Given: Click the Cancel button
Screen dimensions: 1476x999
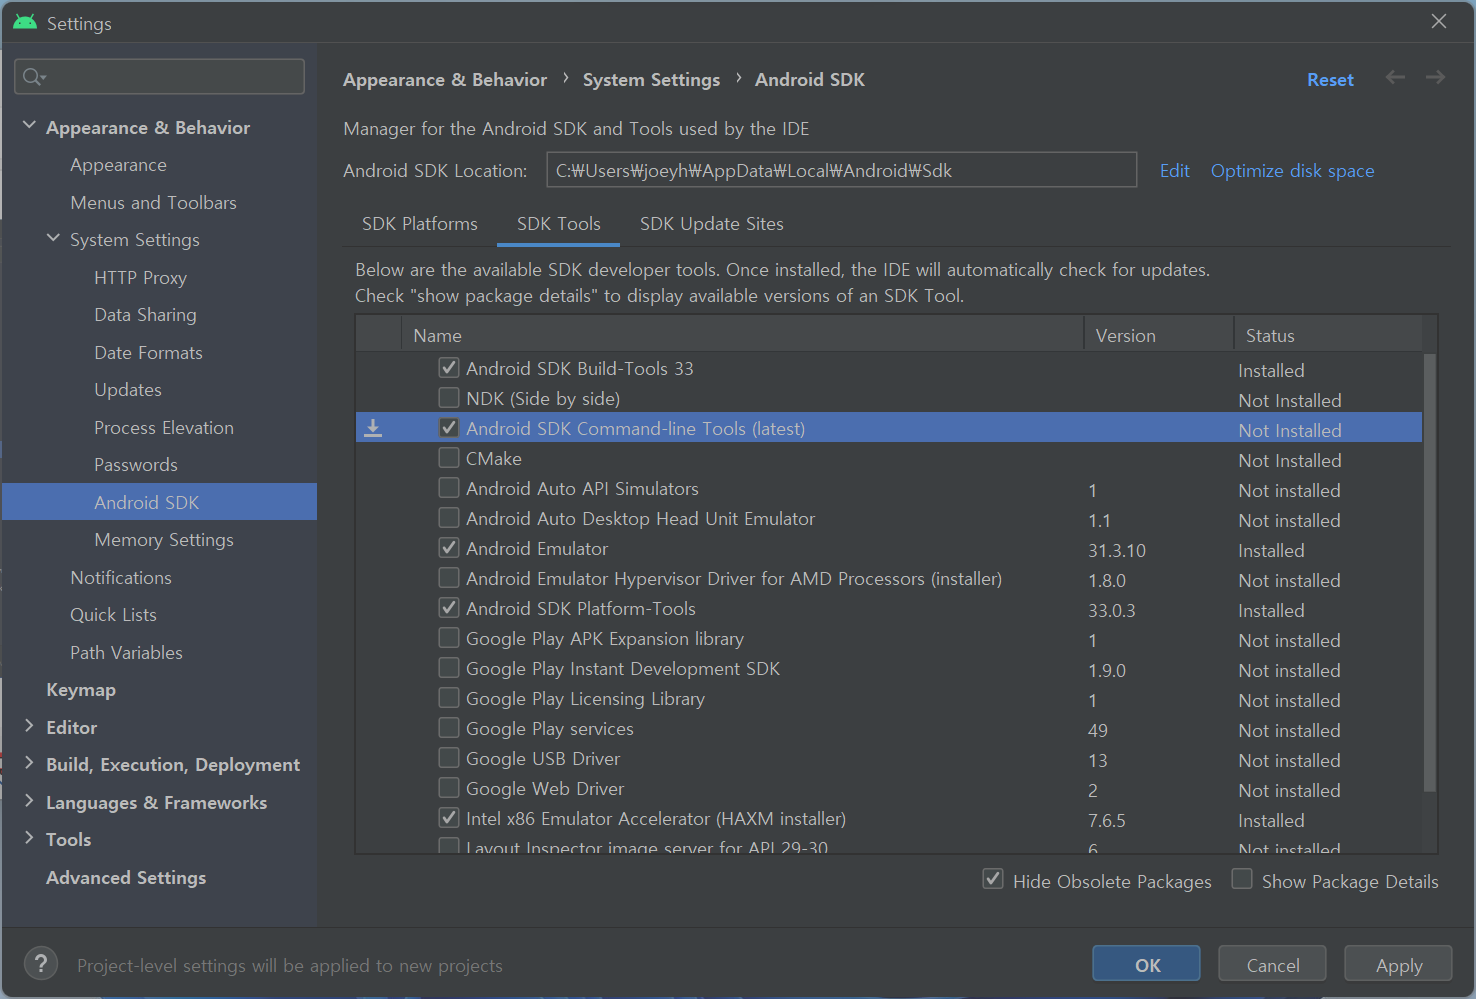Looking at the screenshot, I should pos(1273,964).
